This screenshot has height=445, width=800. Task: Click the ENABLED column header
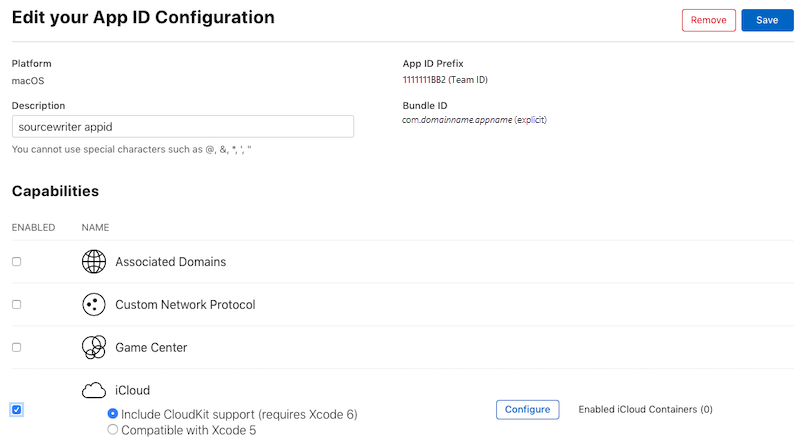click(x=34, y=228)
